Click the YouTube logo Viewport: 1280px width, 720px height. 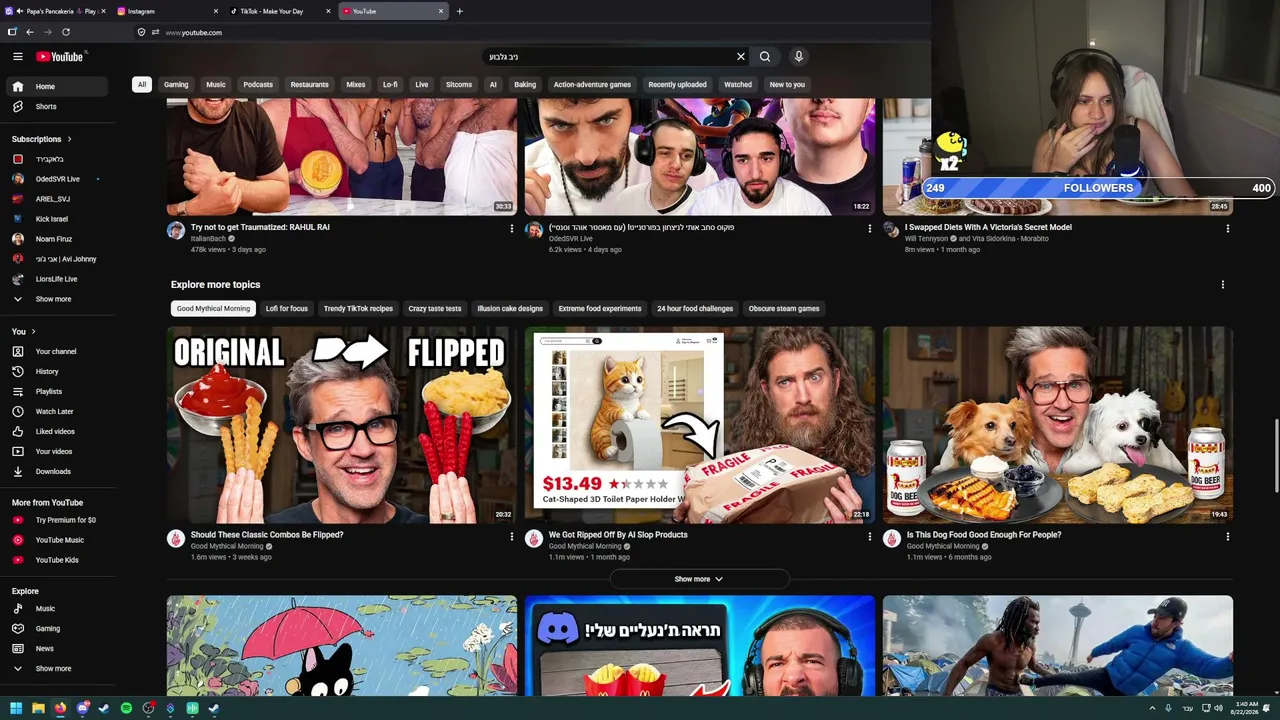tap(60, 57)
